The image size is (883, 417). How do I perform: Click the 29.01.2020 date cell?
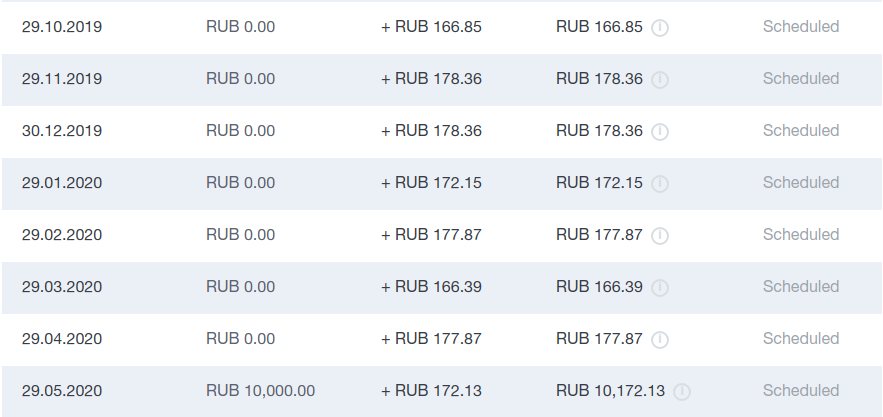coord(62,183)
